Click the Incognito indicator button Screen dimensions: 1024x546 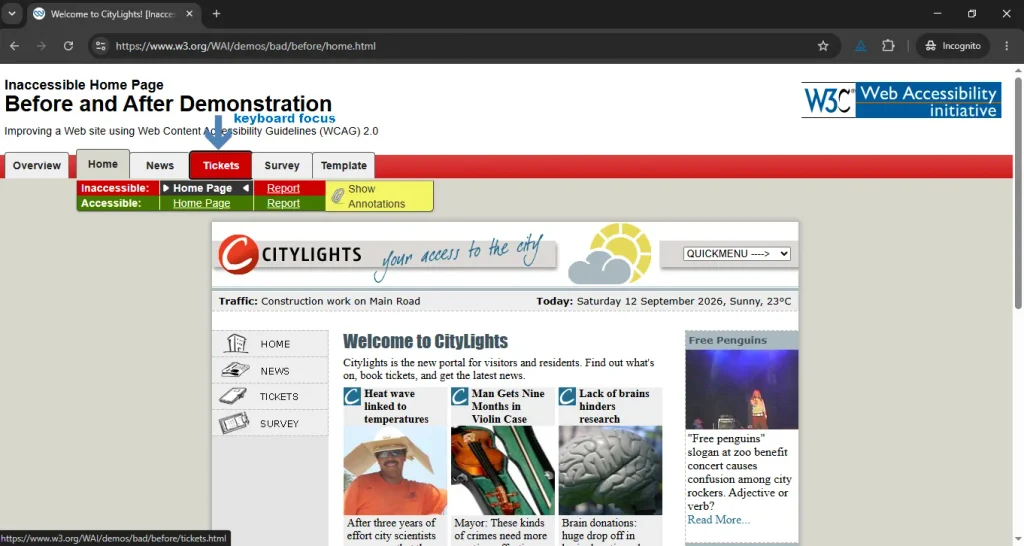click(x=953, y=46)
